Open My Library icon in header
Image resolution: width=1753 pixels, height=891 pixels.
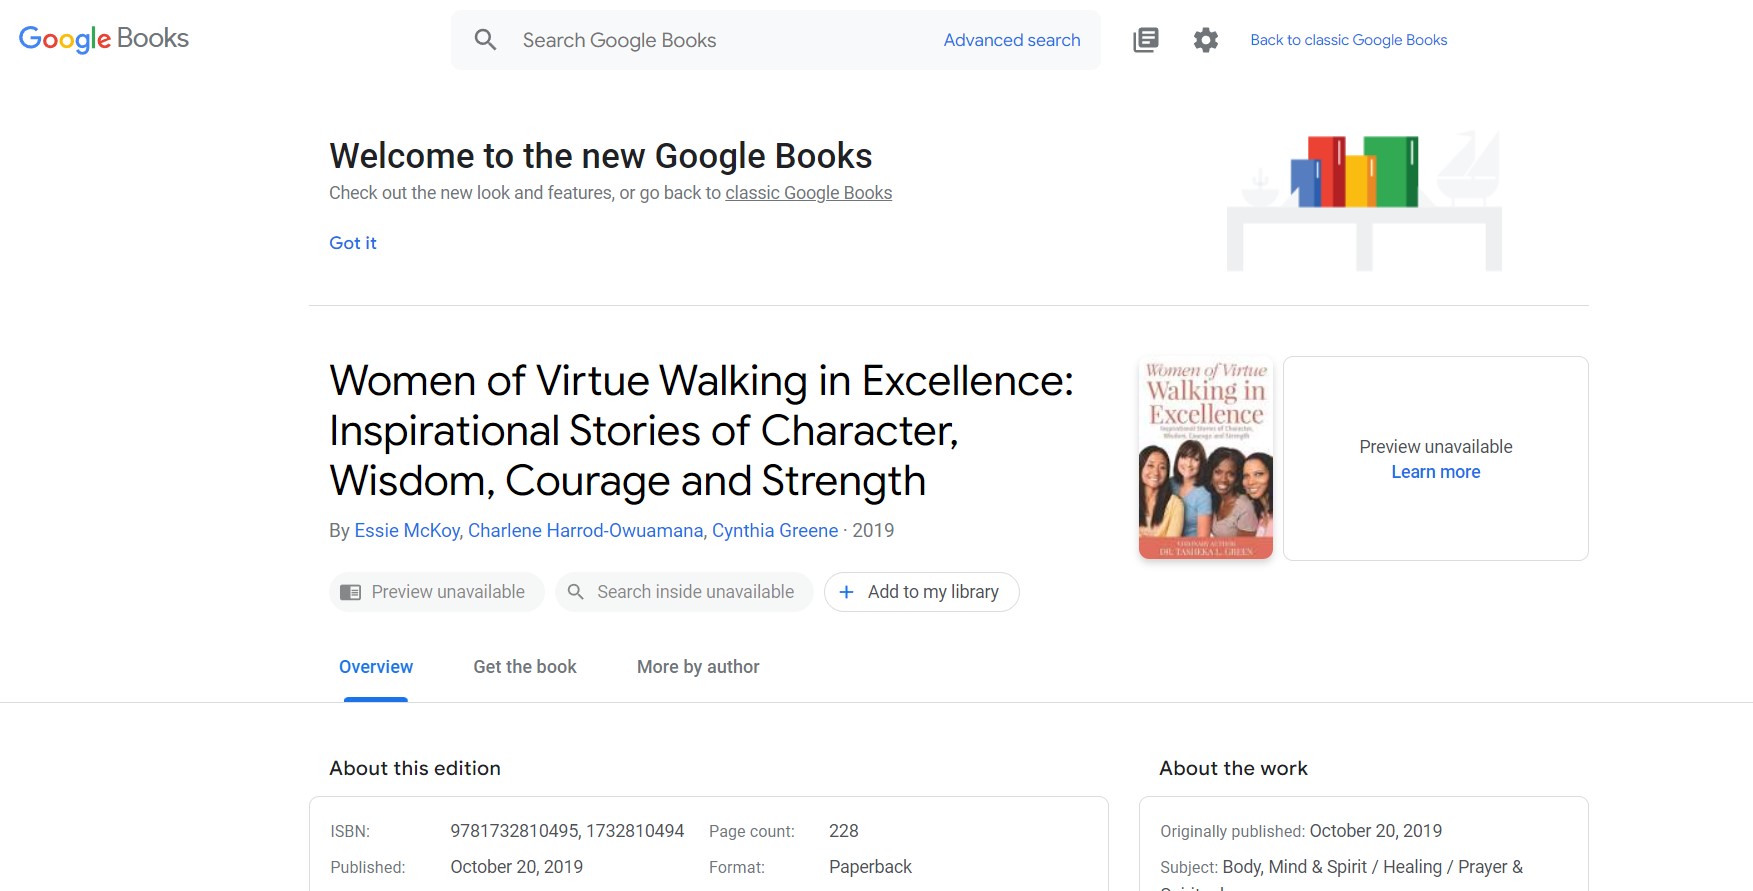(1145, 40)
